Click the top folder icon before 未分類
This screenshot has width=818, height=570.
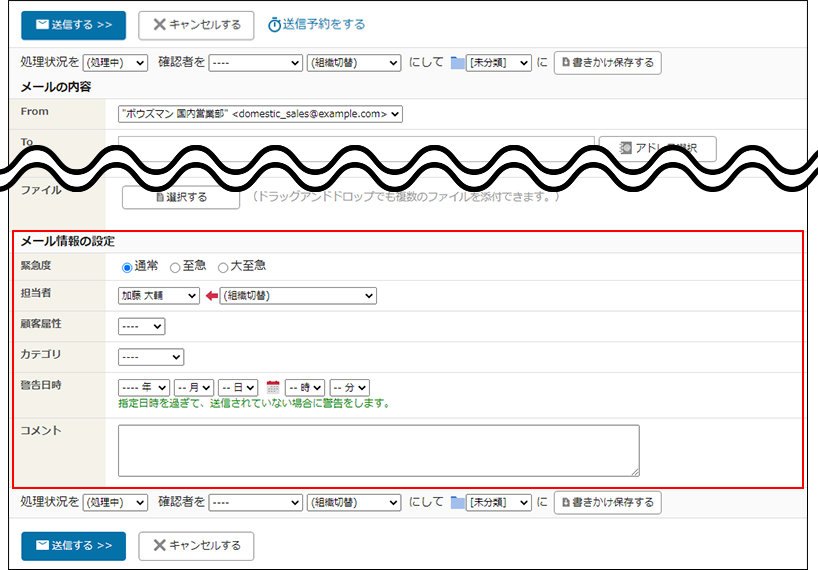tap(458, 63)
